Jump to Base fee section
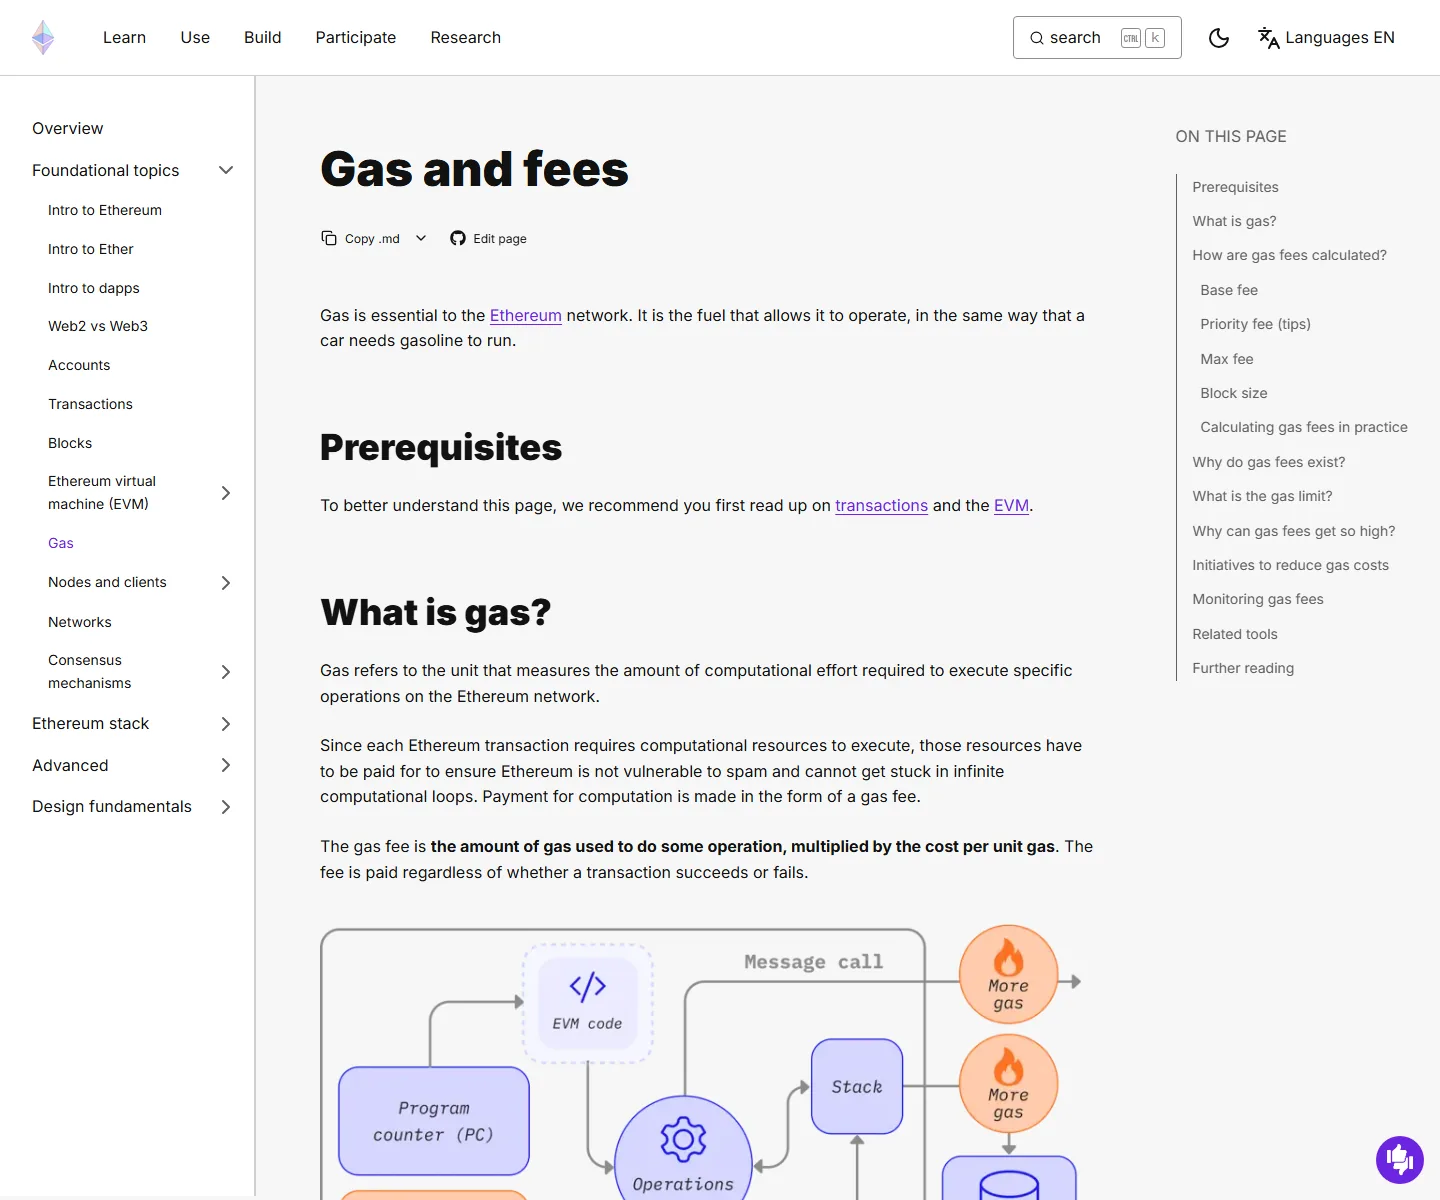 [1229, 290]
